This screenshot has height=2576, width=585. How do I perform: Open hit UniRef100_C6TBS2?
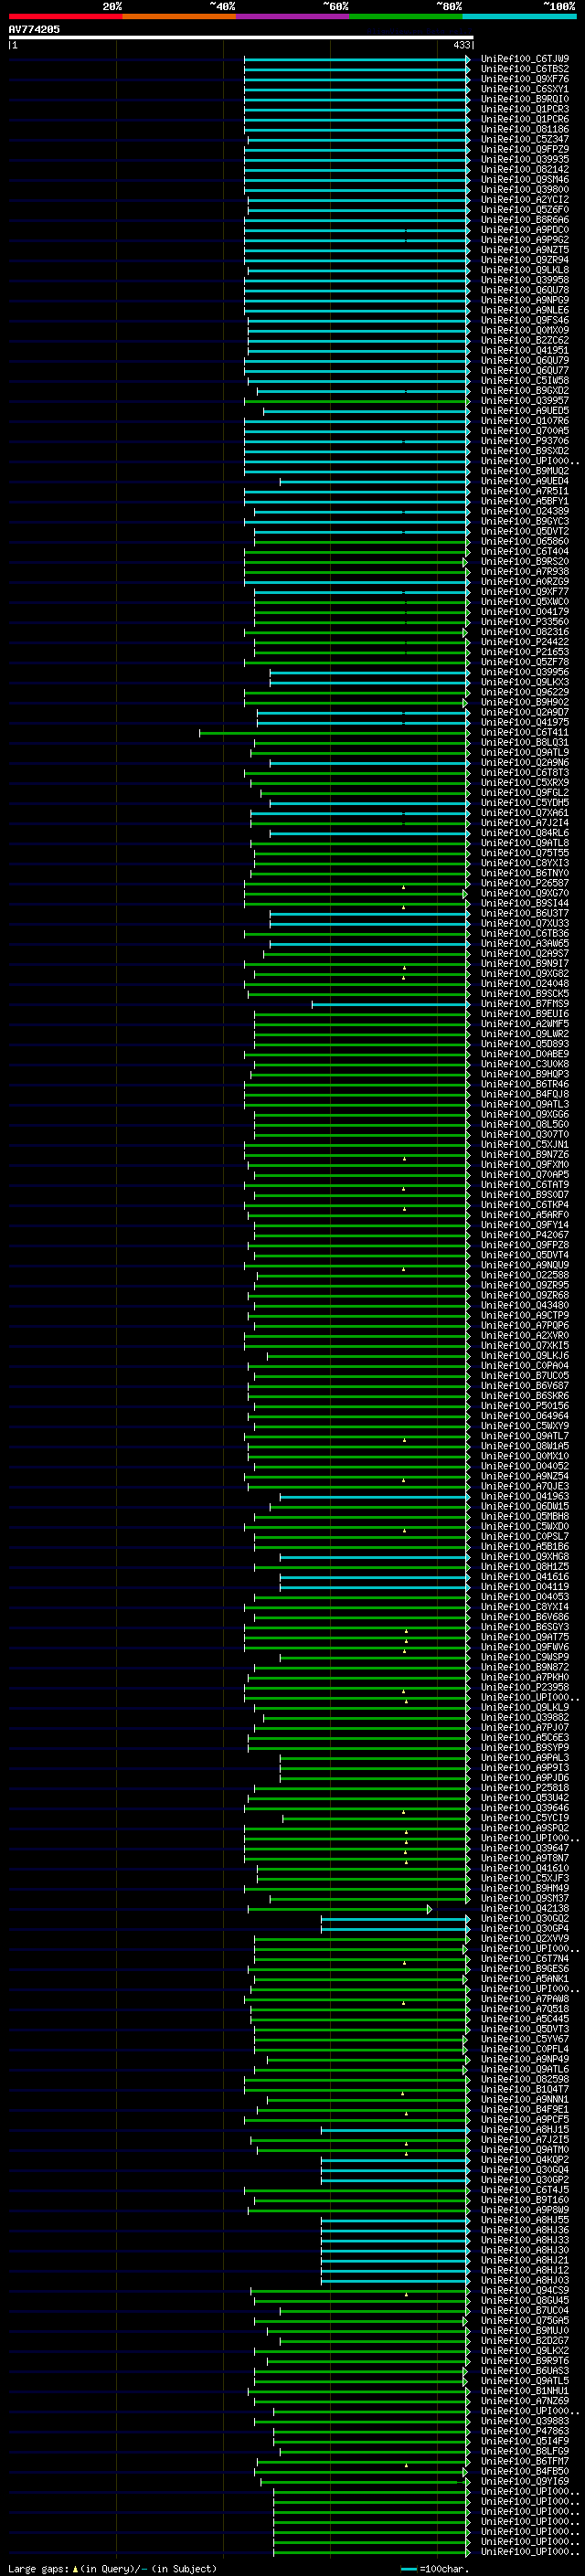[x=525, y=69]
